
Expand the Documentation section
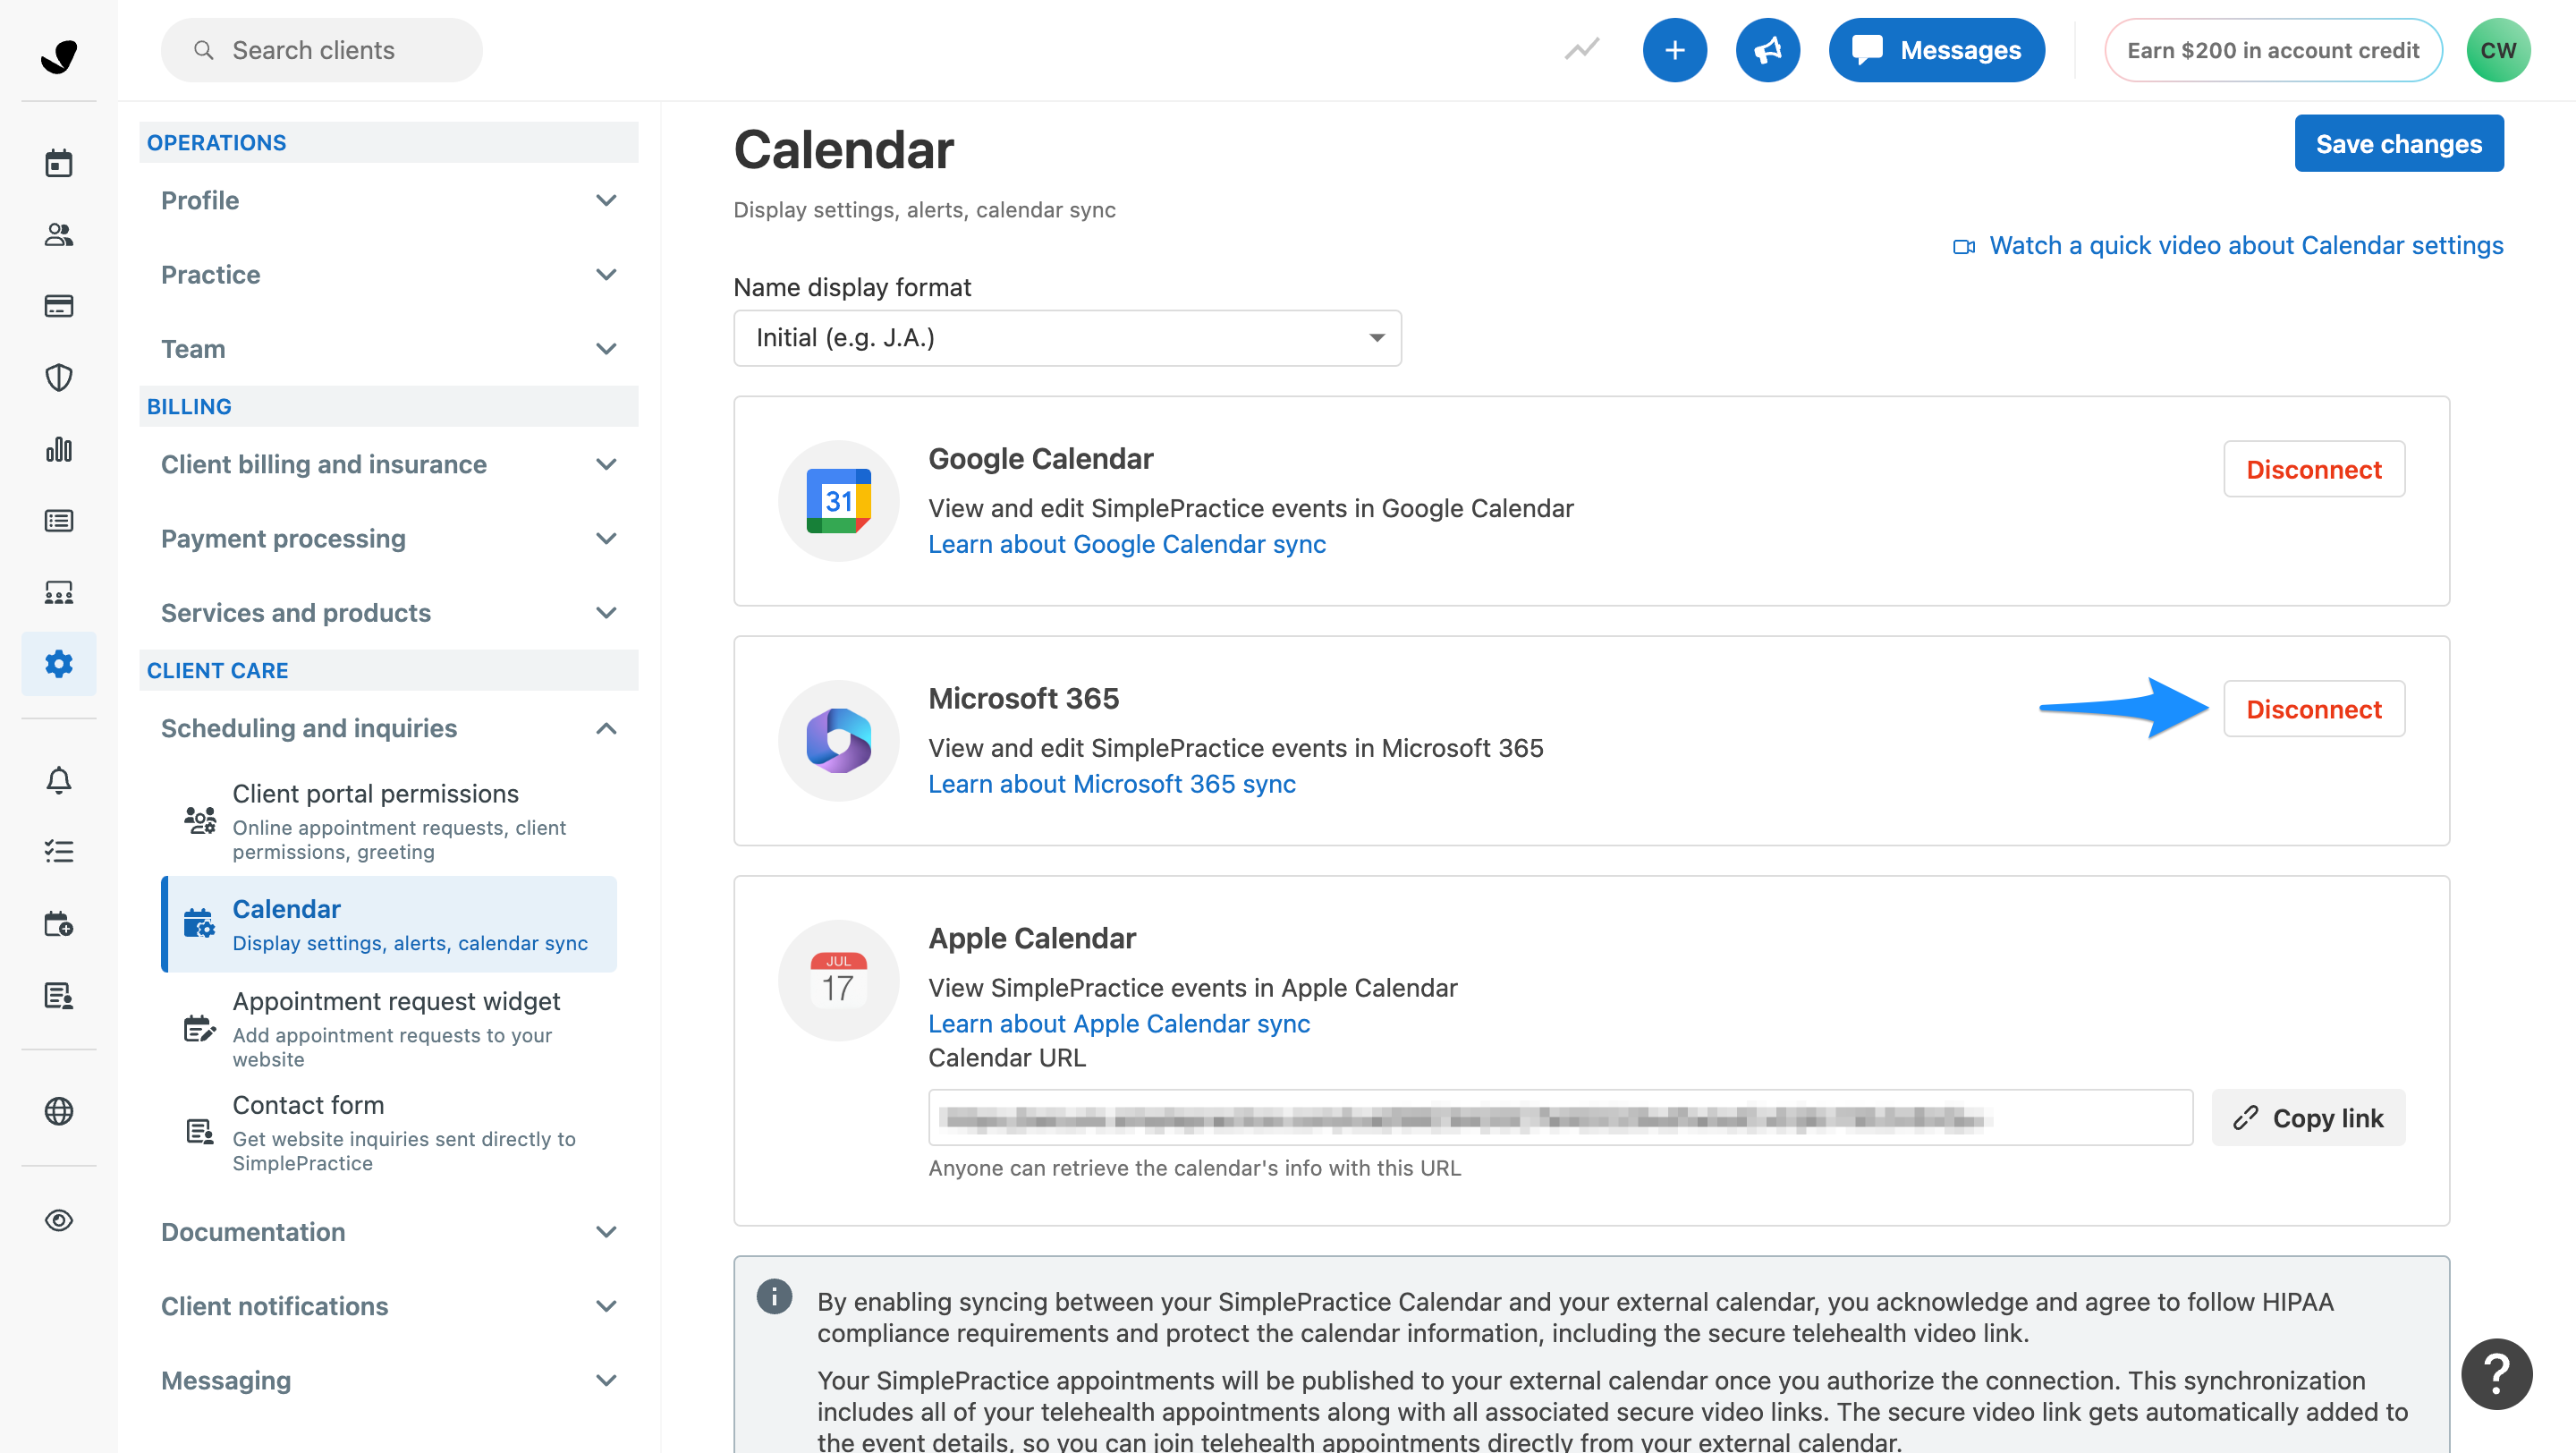388,1231
